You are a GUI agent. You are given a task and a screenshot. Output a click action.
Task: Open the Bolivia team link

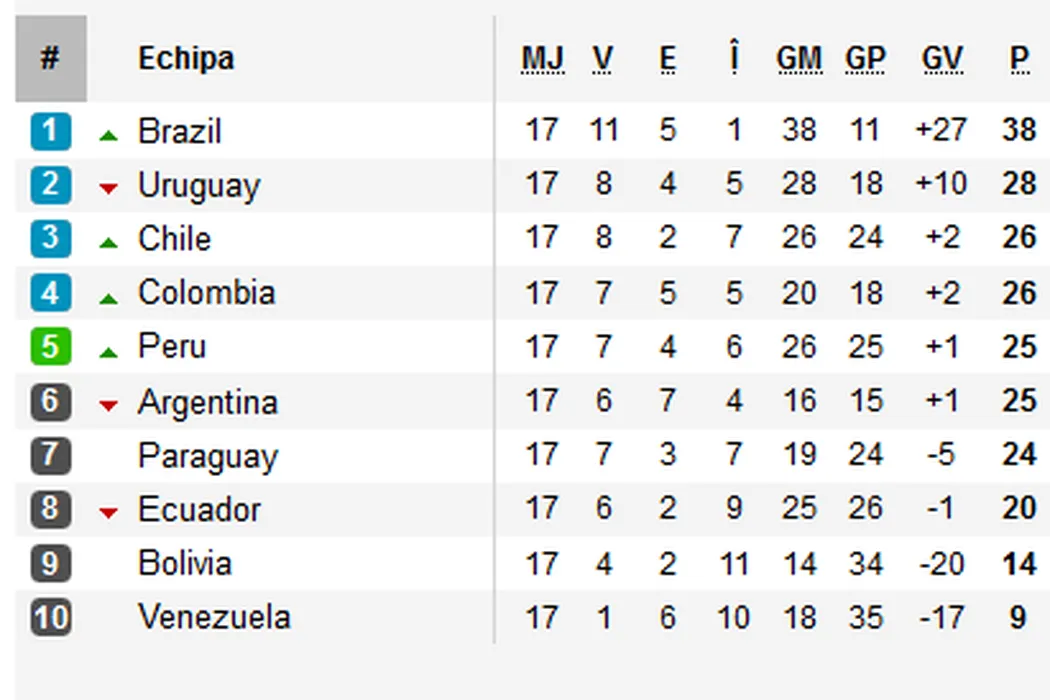tap(185, 563)
